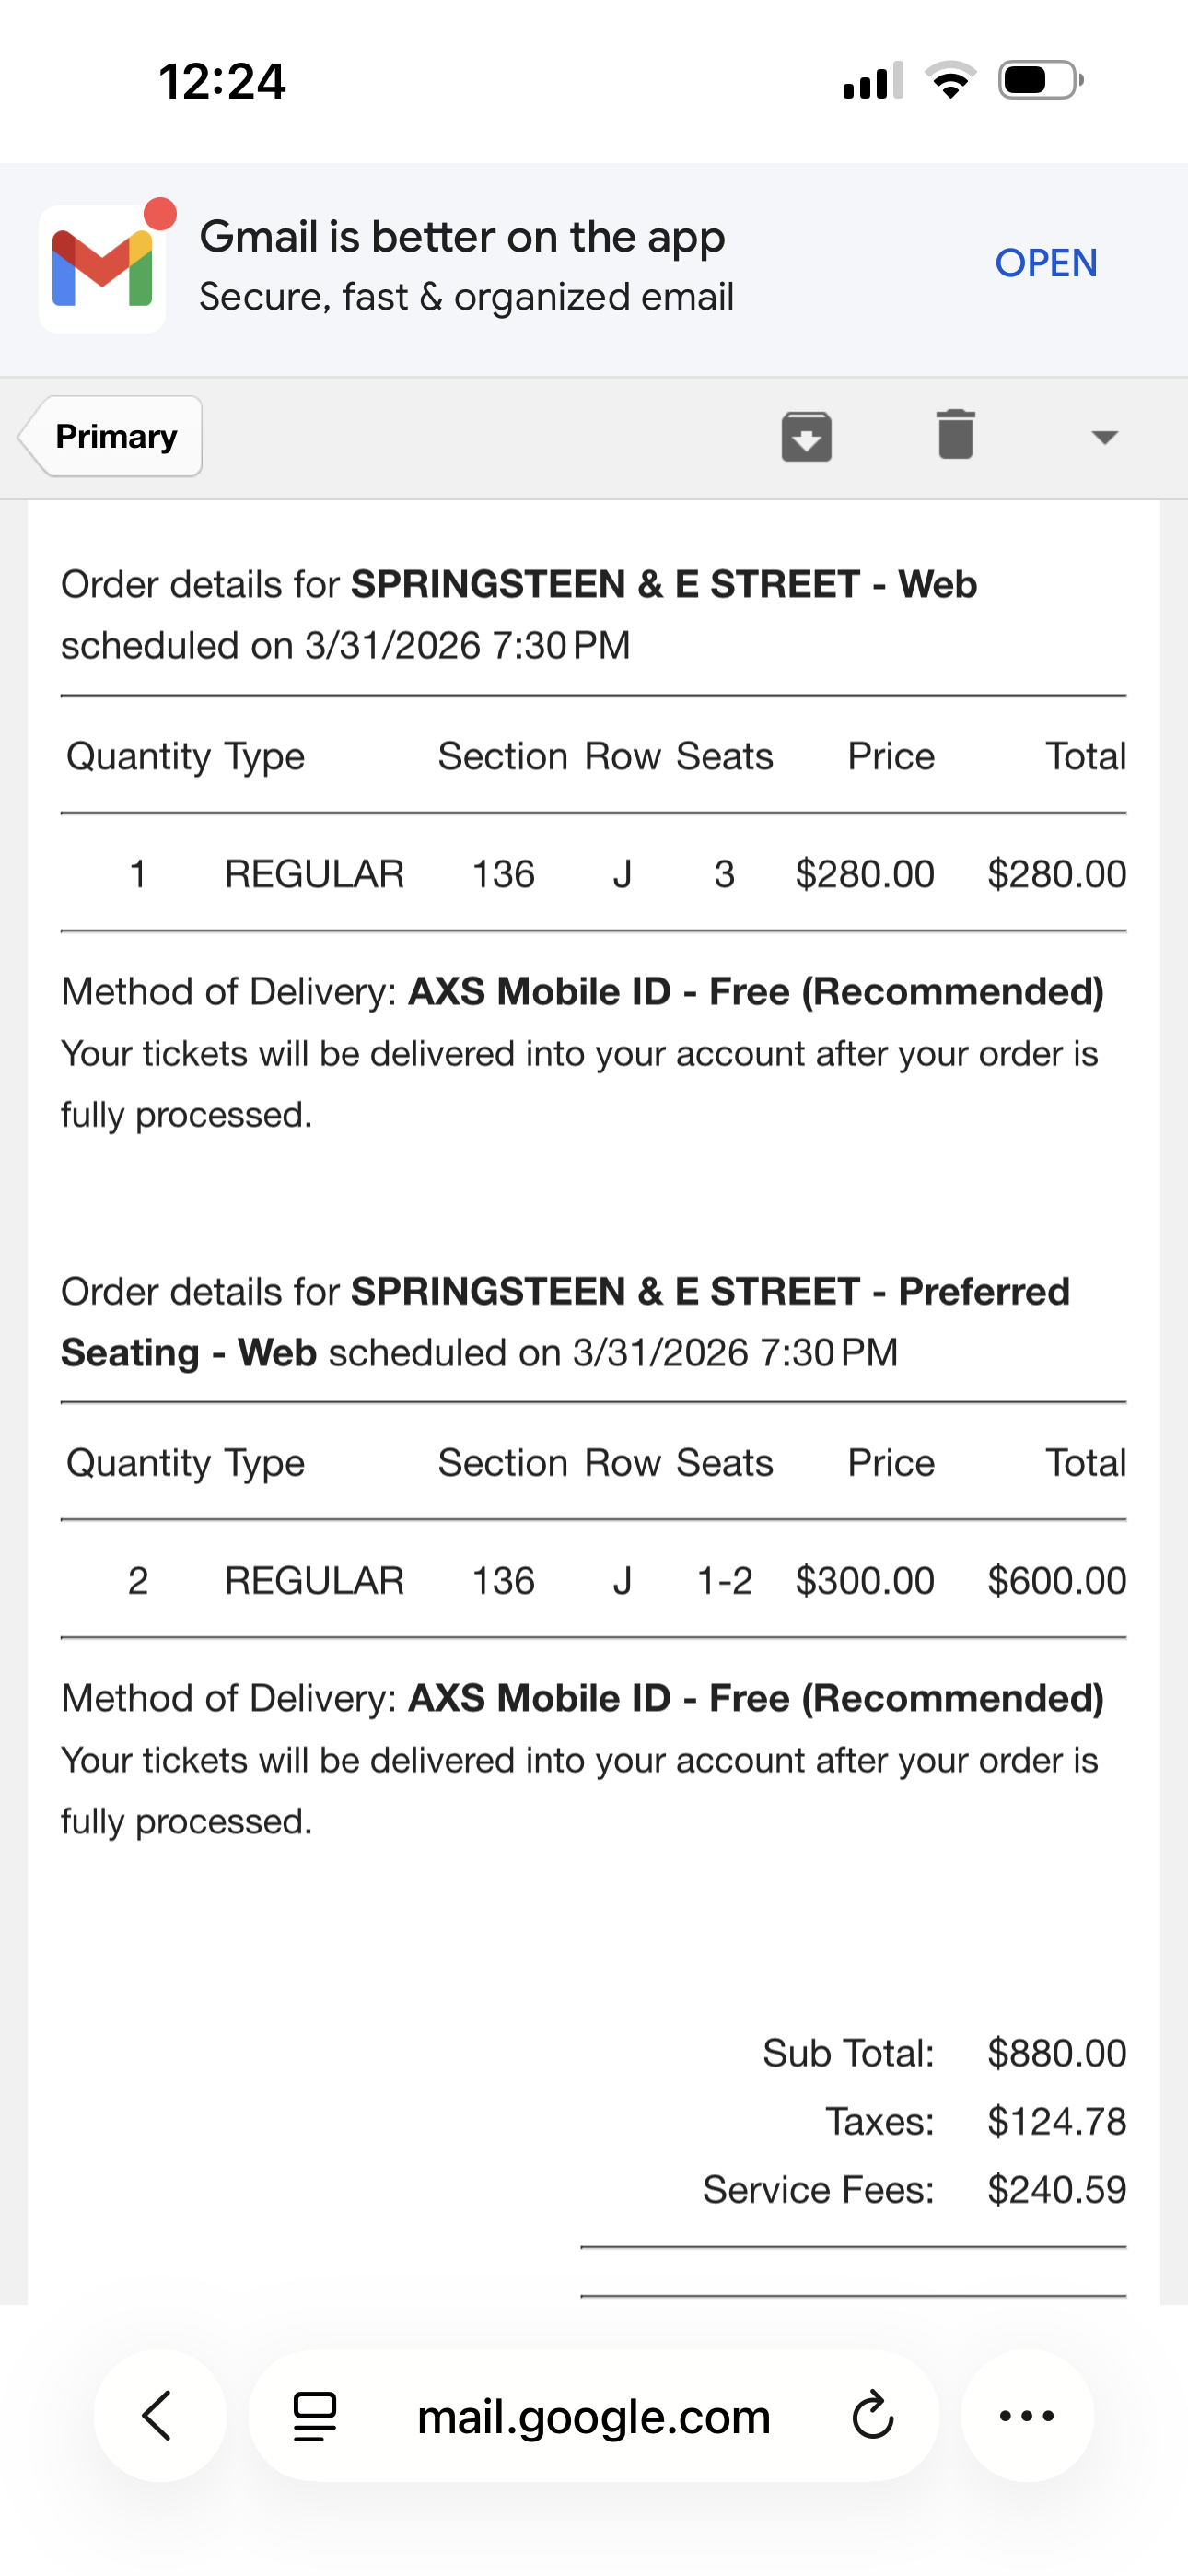This screenshot has height=2576, width=1188.
Task: Tap the Sub Total $880.00 amount
Action: coord(1056,2053)
